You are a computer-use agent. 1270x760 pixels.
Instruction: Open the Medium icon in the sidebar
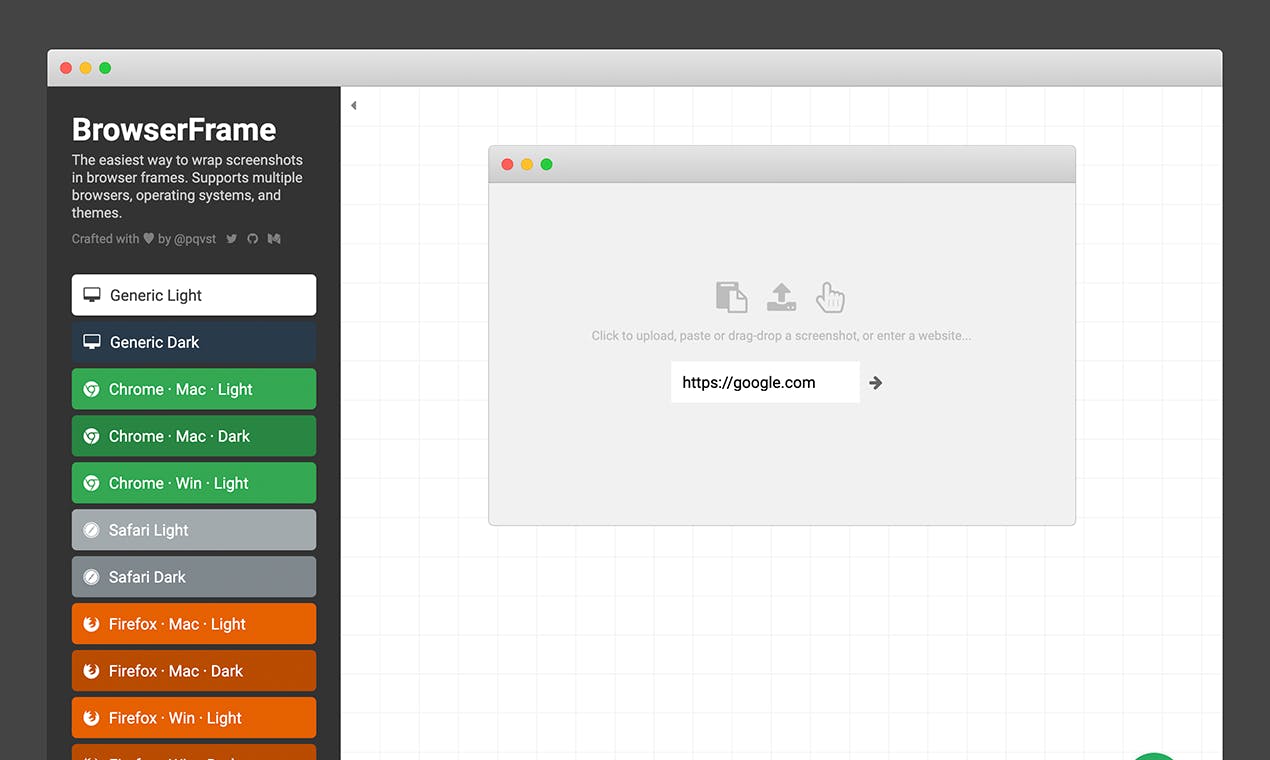pyautogui.click(x=274, y=238)
